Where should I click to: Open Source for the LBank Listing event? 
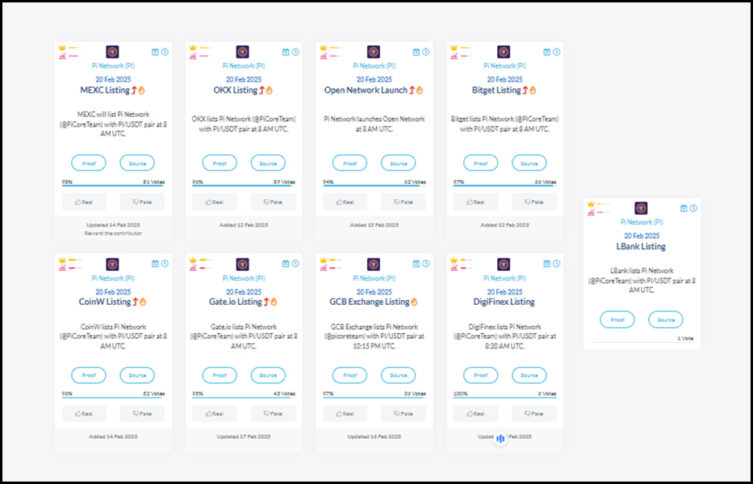point(666,320)
